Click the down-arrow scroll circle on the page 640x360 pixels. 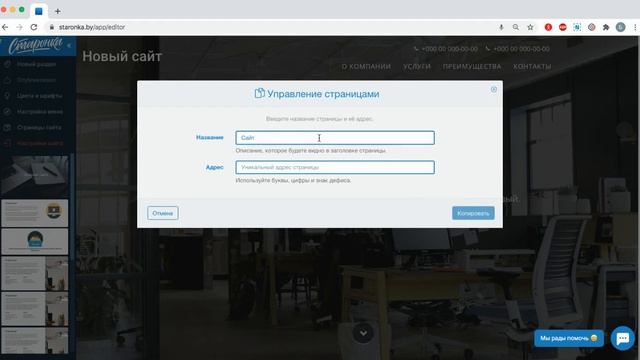click(x=363, y=333)
